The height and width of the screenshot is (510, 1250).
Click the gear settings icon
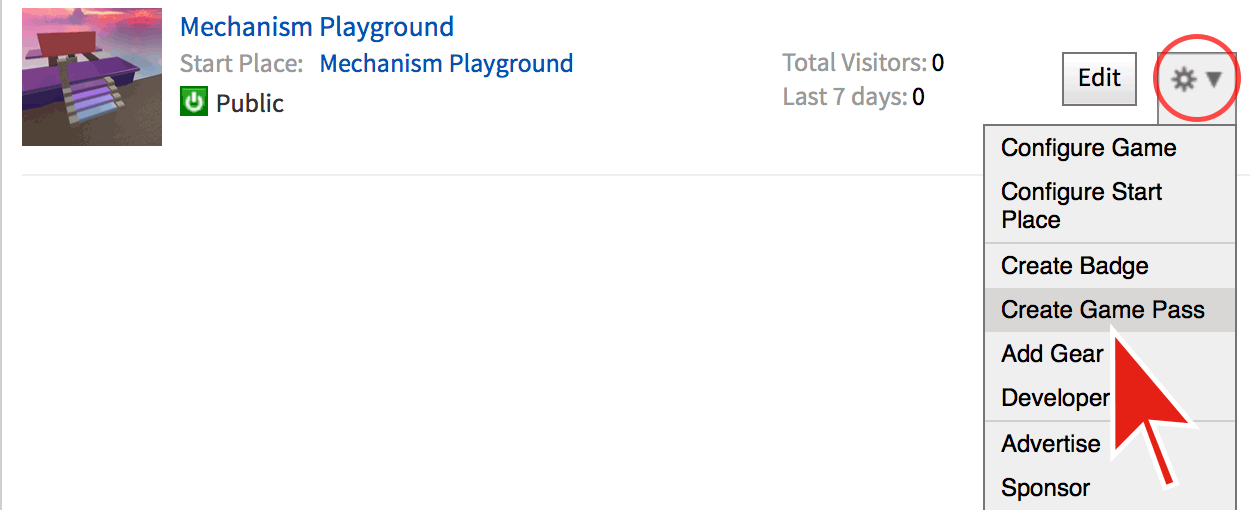click(1183, 79)
